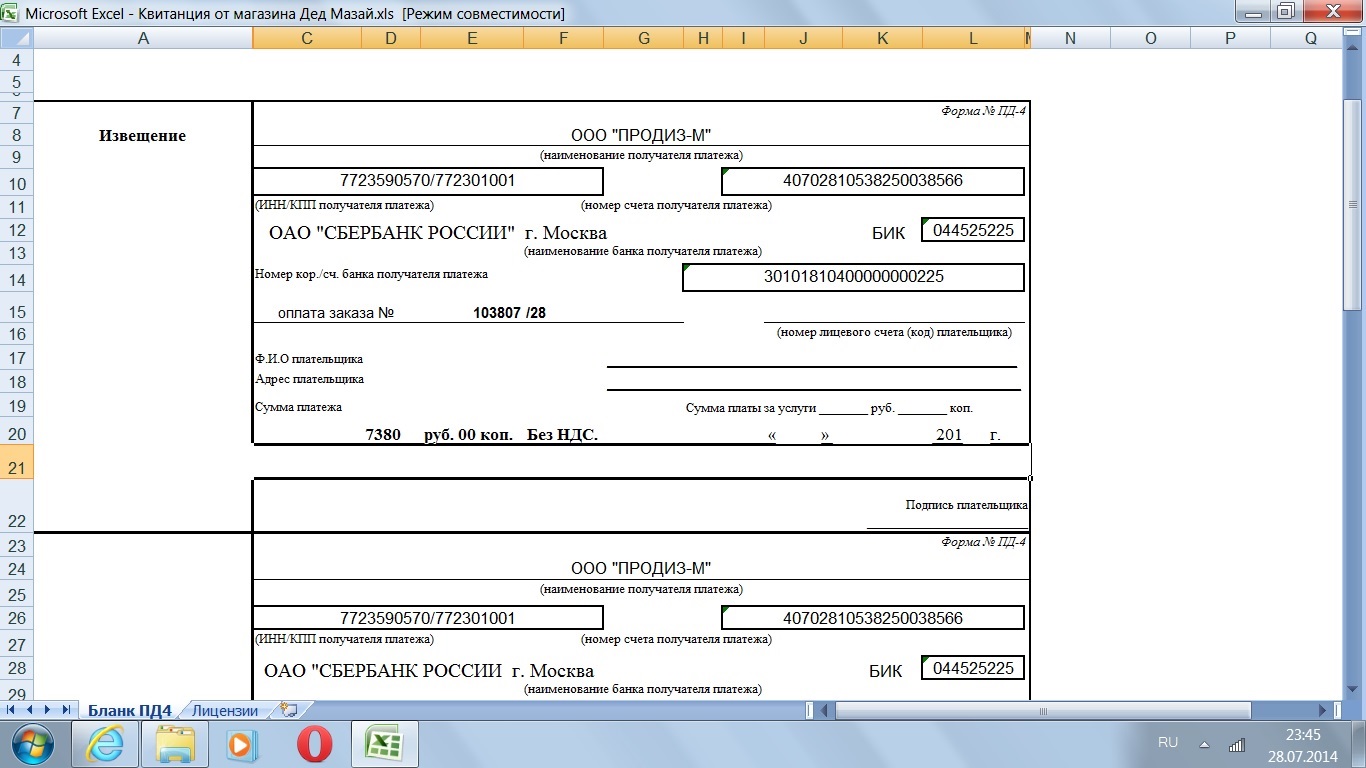Open Internet Explorer from the taskbar
The image size is (1366, 768).
[105, 744]
